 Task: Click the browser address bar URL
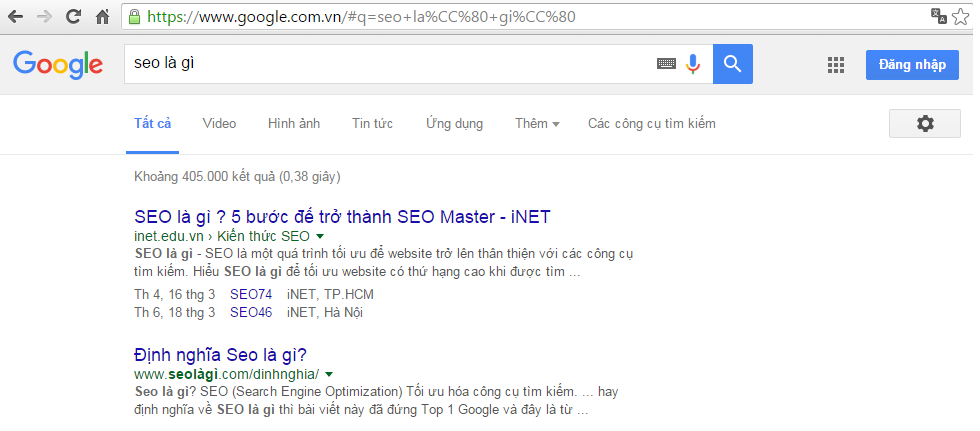pos(361,17)
